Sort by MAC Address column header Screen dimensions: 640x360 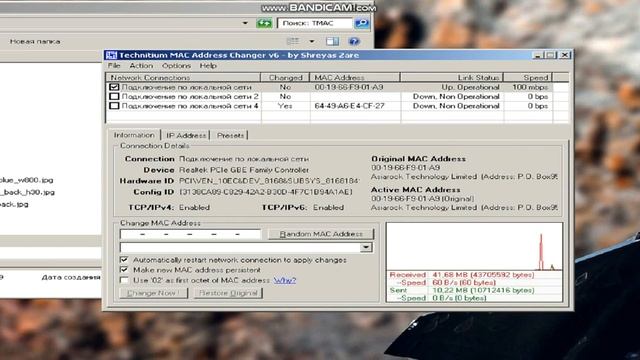[x=355, y=77]
